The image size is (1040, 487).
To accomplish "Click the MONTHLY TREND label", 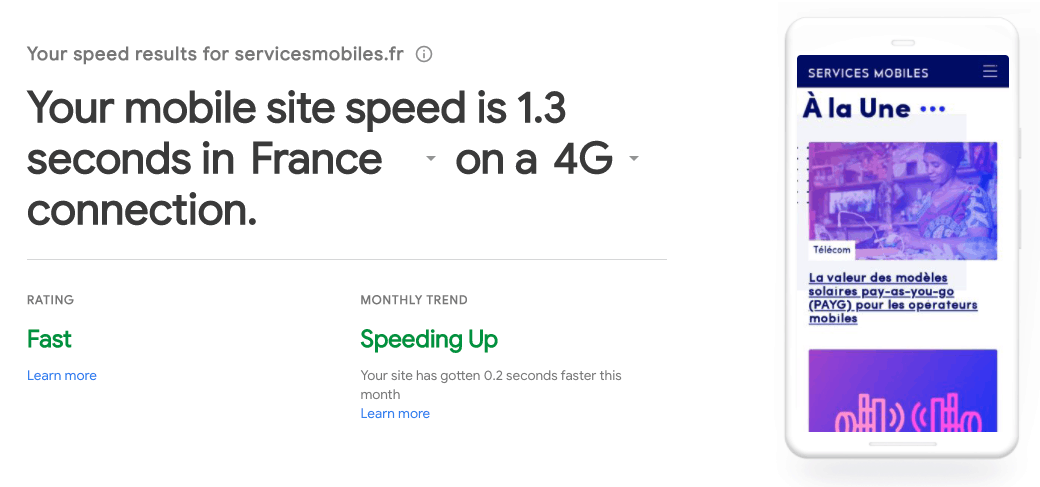I will pos(414,300).
